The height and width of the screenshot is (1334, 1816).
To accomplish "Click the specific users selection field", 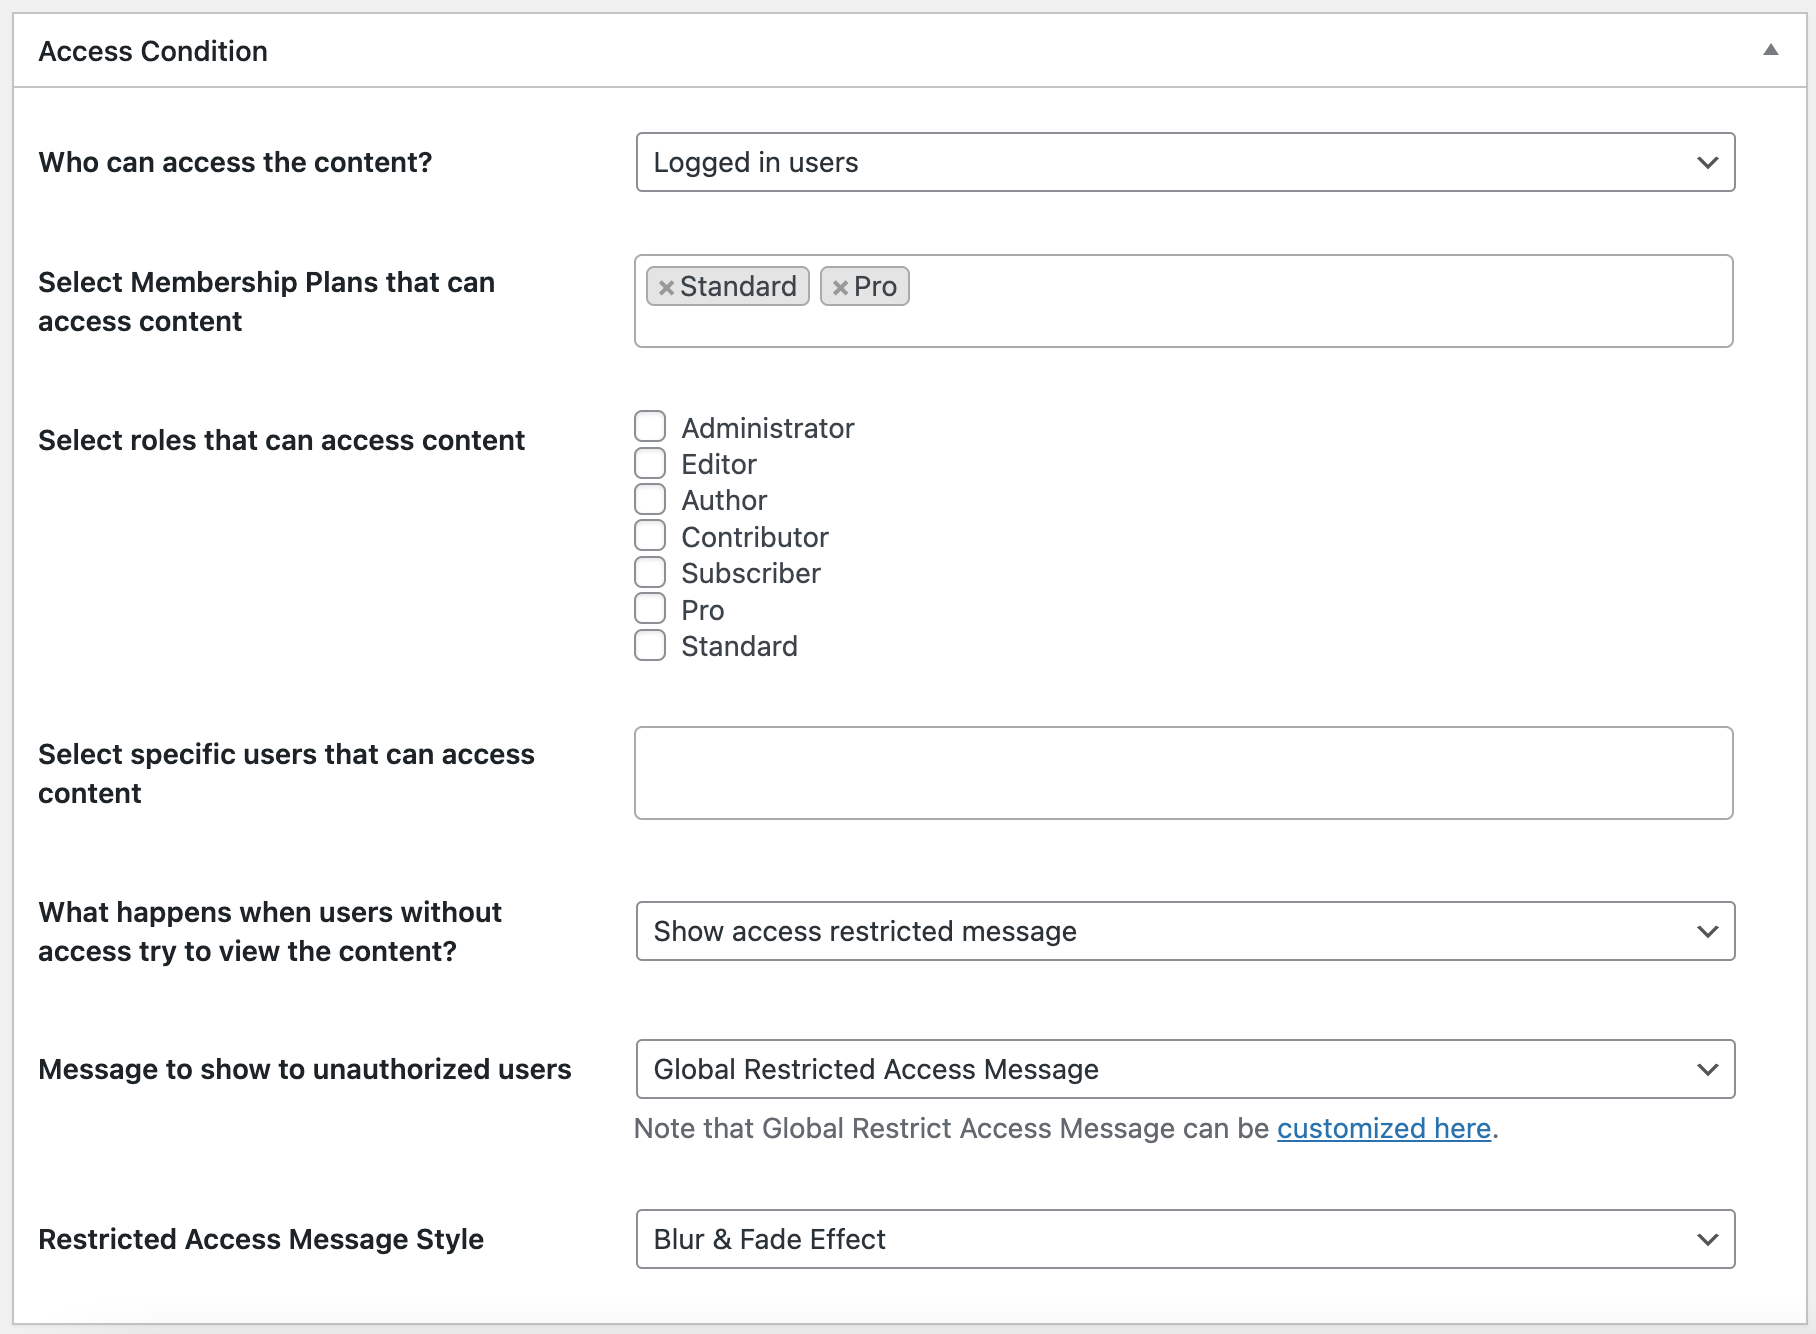I will (1184, 773).
